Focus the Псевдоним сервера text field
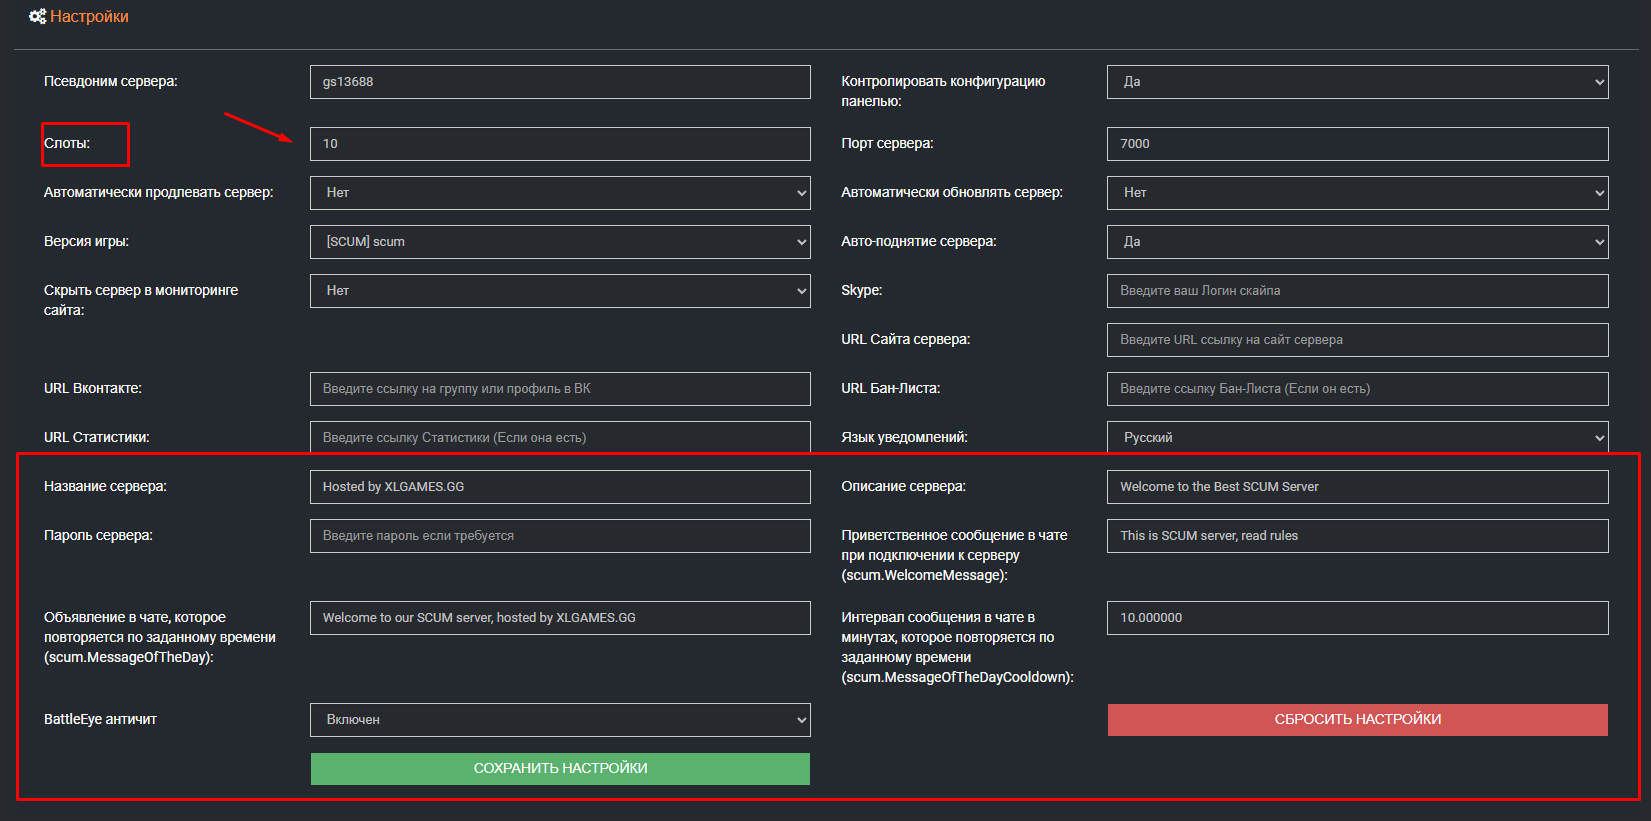 [560, 82]
